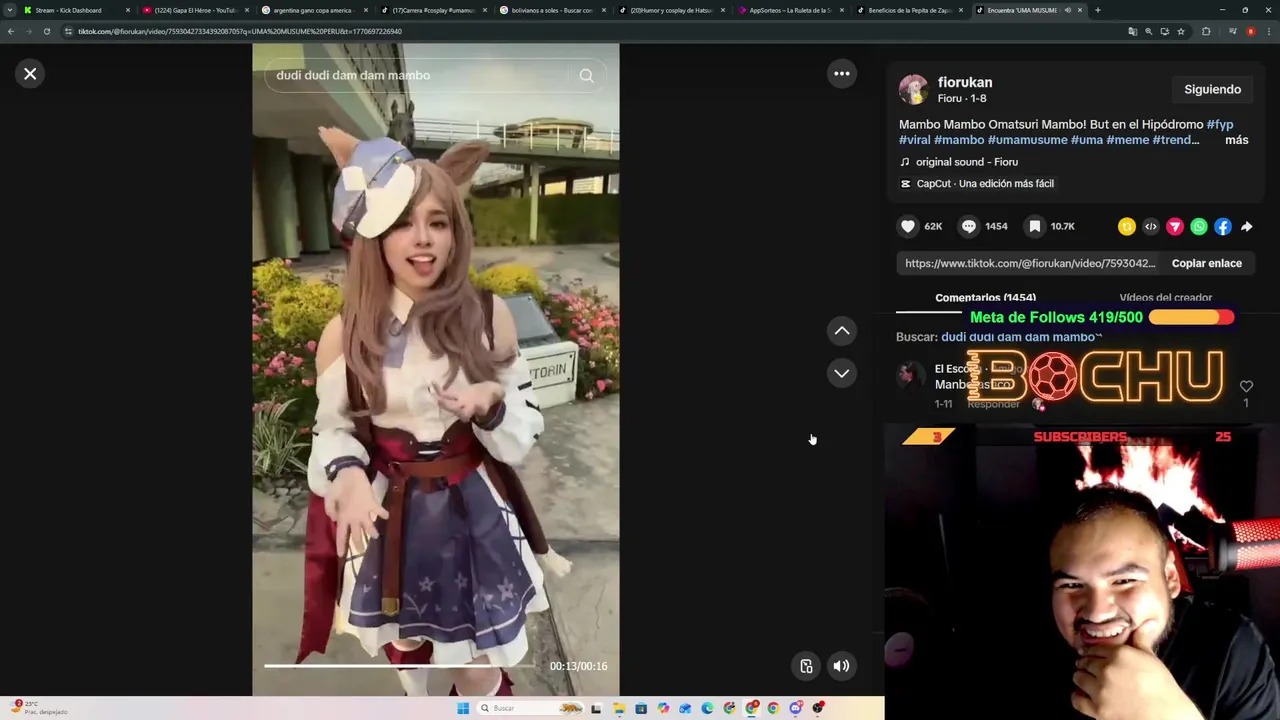
Task: Send to friends with red share icon
Action: [x=1175, y=227]
